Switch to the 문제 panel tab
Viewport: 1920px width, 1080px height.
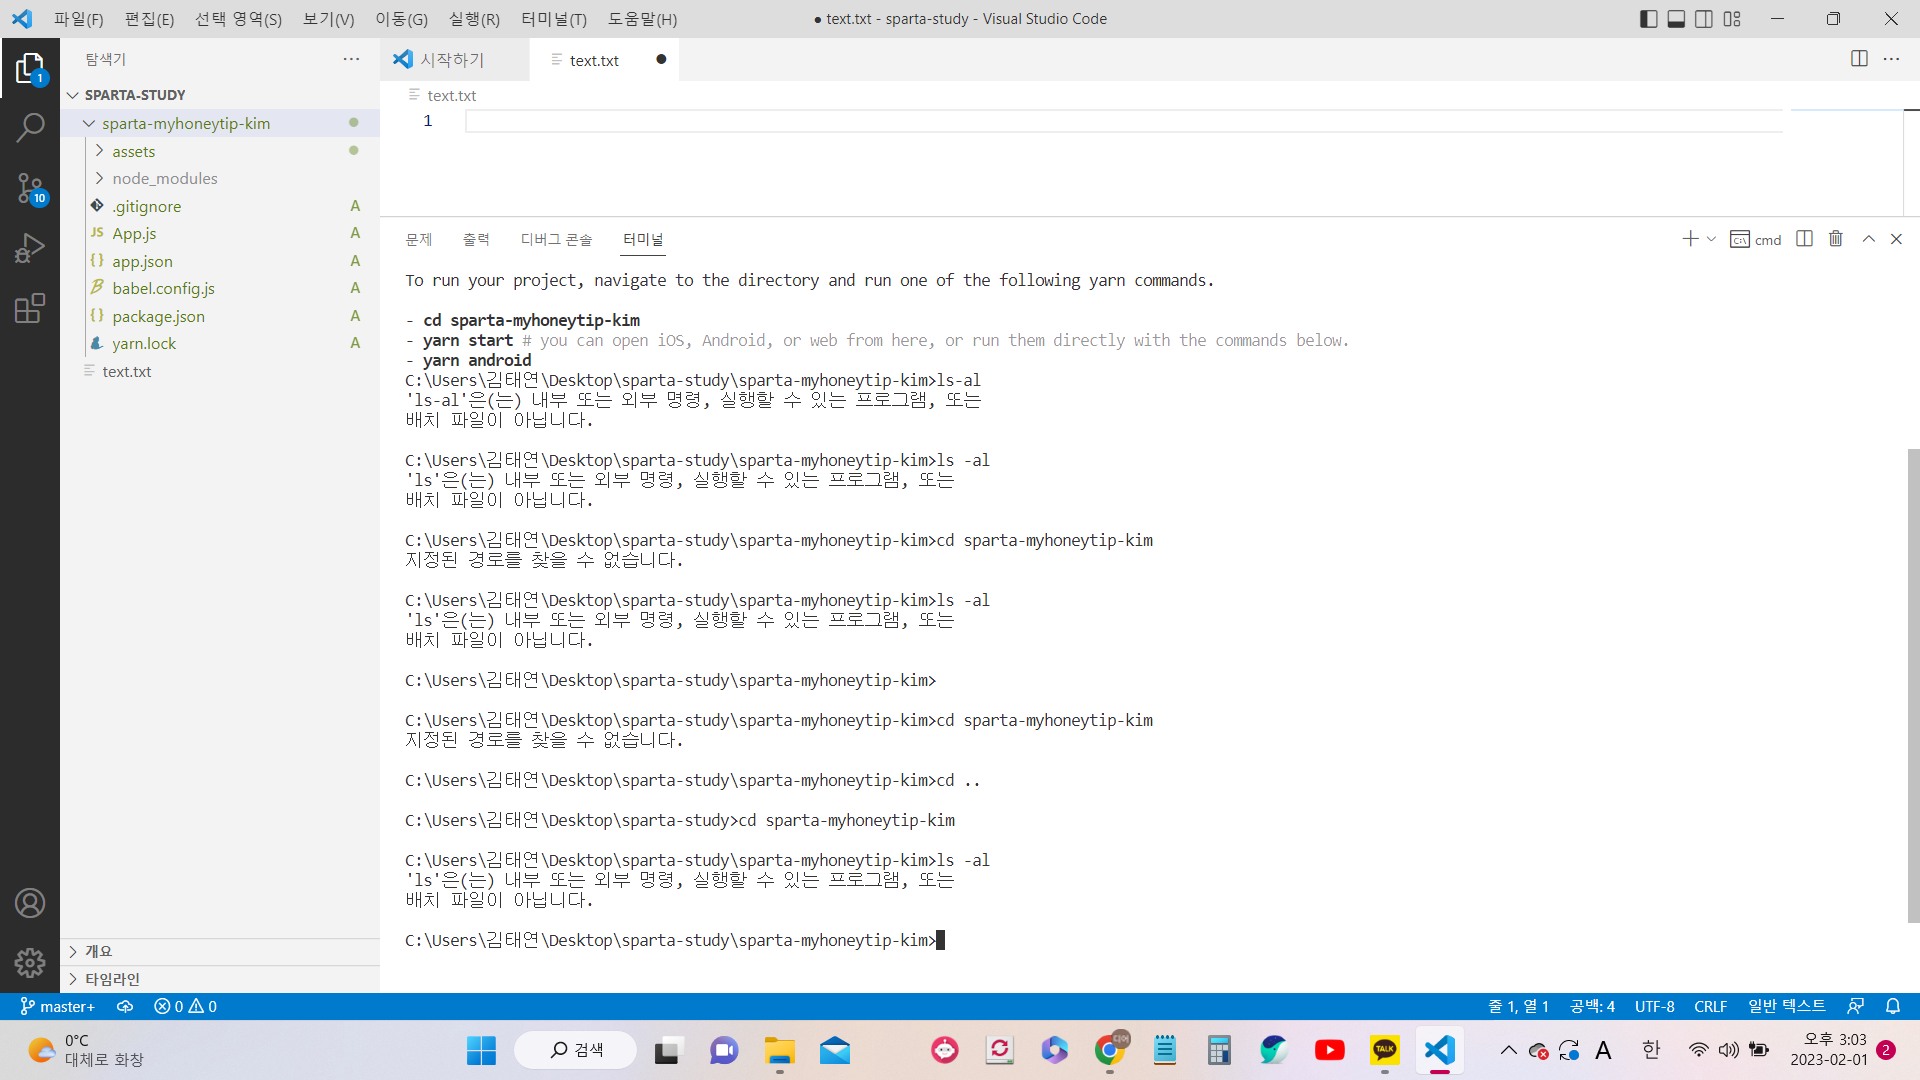(x=418, y=239)
